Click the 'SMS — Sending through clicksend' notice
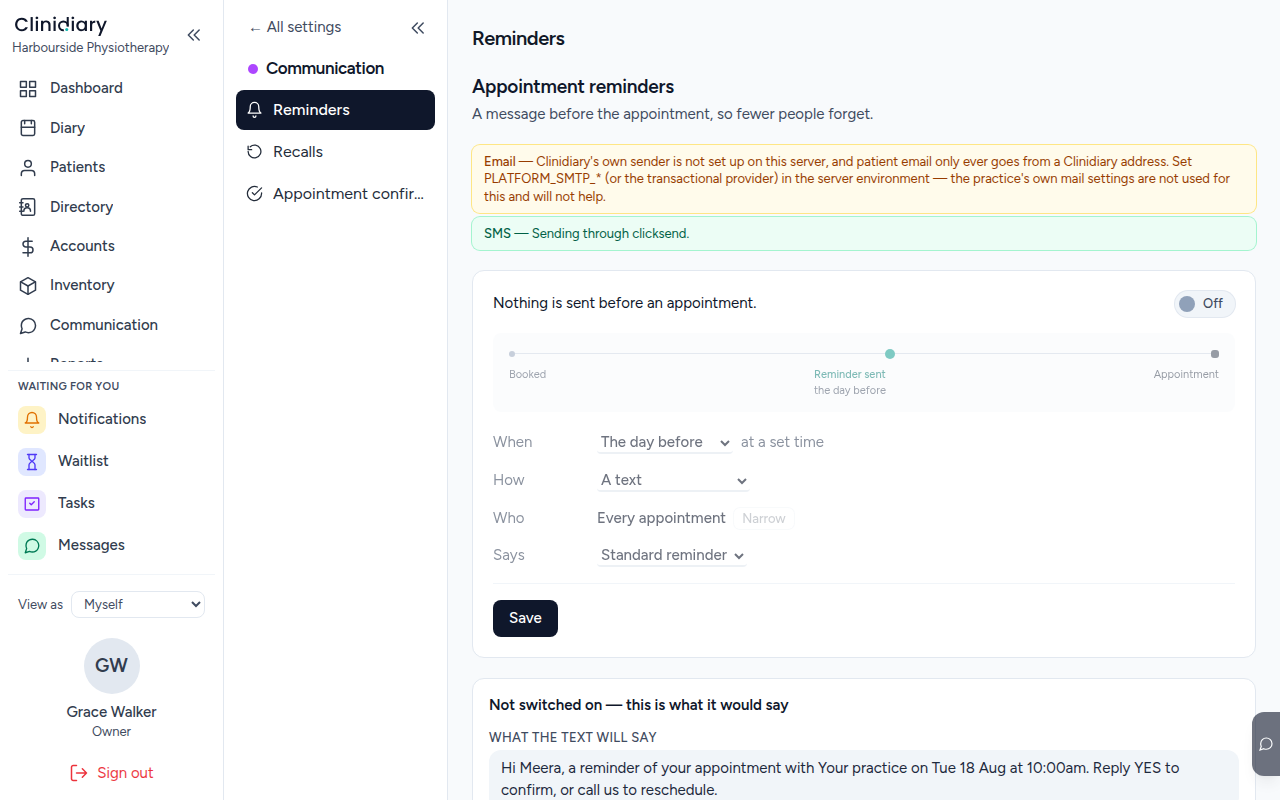Viewport: 1280px width, 800px height. point(864,233)
